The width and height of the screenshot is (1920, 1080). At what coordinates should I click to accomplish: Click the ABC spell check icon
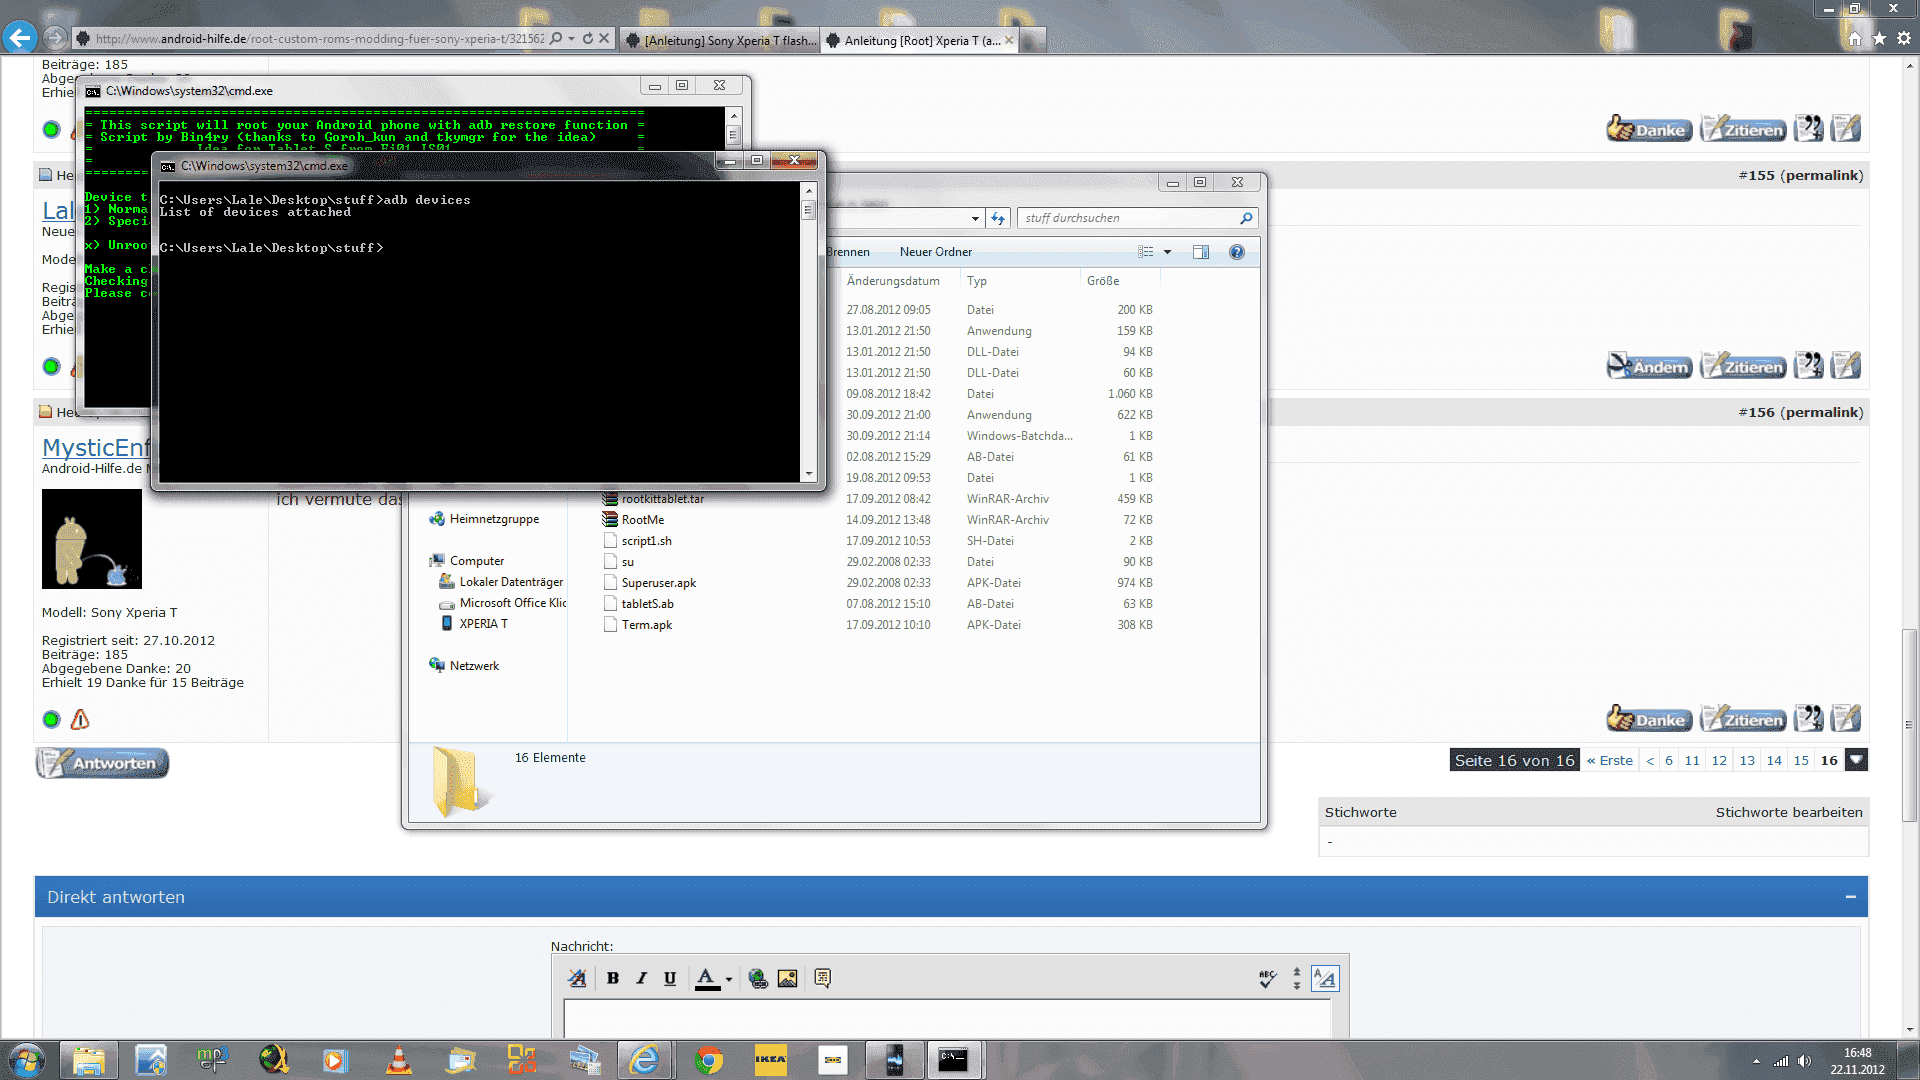coord(1268,978)
